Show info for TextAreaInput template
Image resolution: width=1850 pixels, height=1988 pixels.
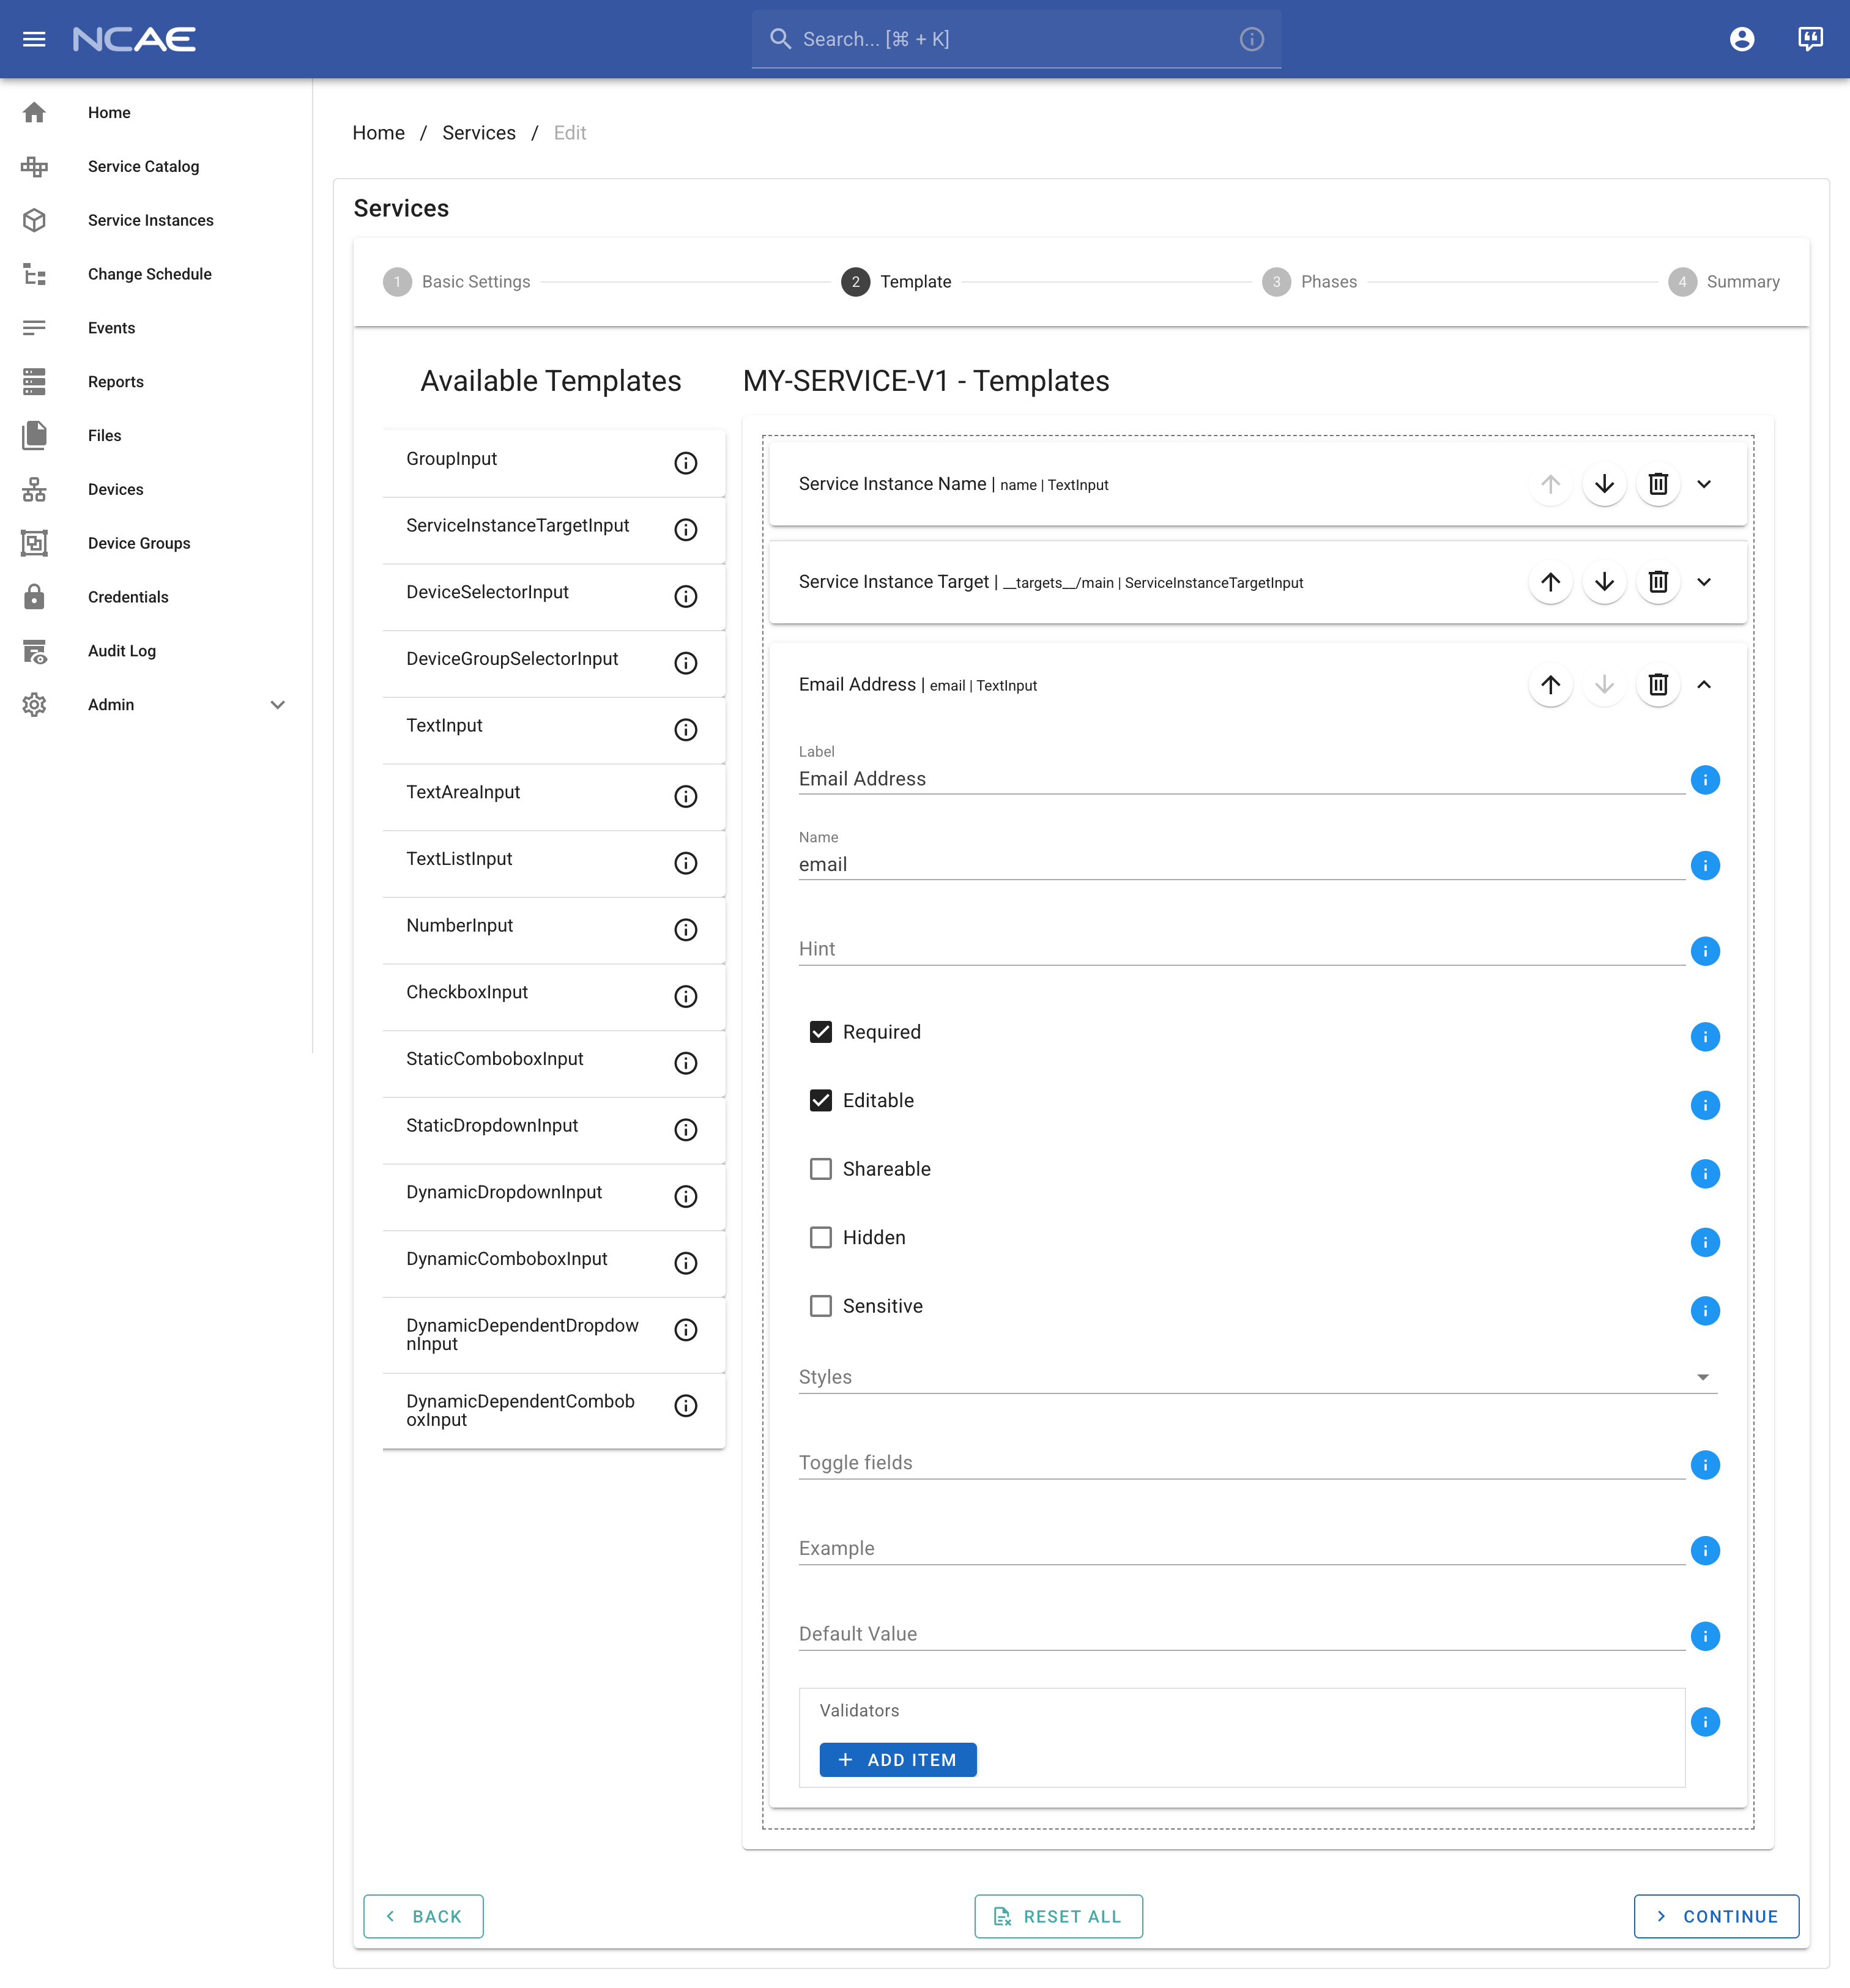(x=686, y=796)
